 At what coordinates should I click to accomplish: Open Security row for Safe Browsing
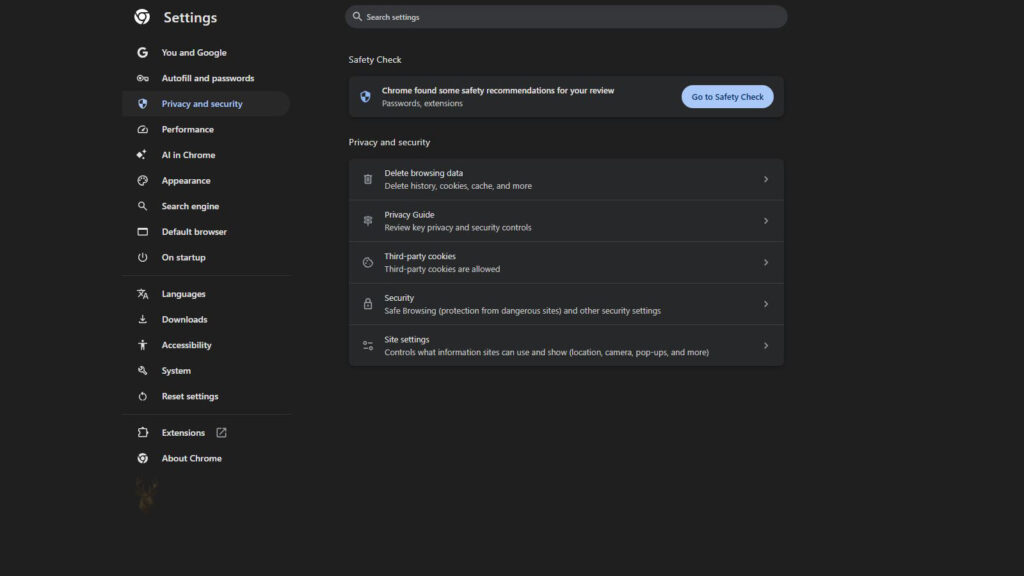point(566,304)
